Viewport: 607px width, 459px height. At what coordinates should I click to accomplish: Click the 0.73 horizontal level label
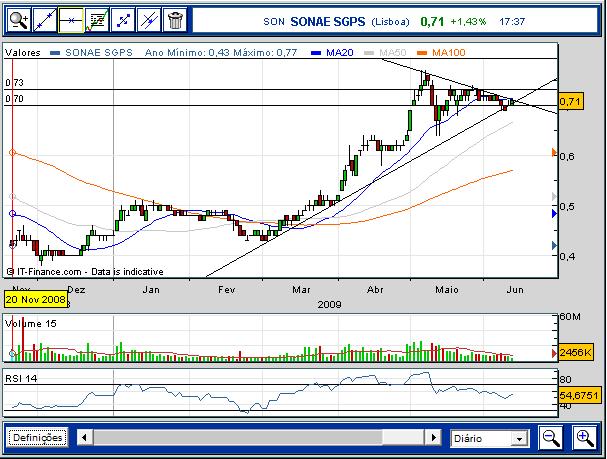tap(14, 82)
